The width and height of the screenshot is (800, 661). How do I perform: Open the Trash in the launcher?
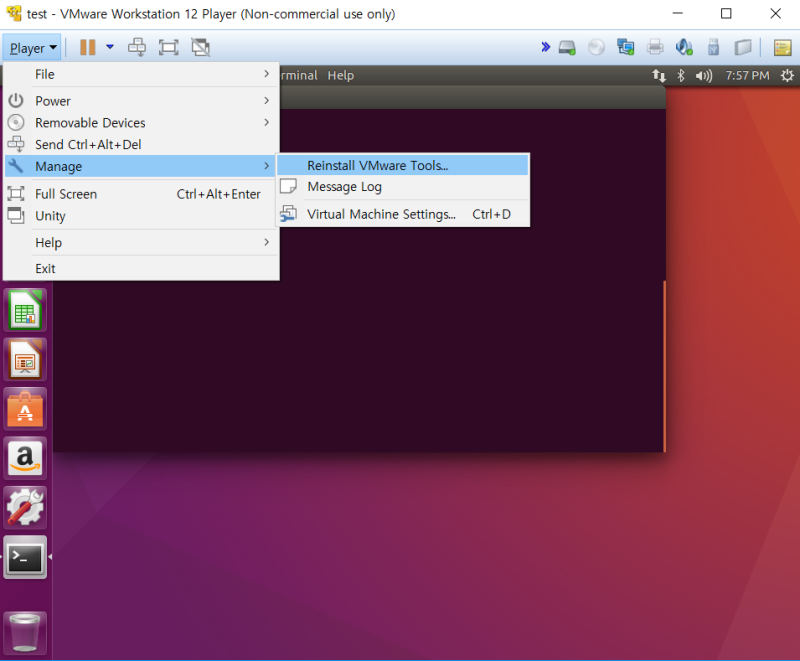point(25,633)
